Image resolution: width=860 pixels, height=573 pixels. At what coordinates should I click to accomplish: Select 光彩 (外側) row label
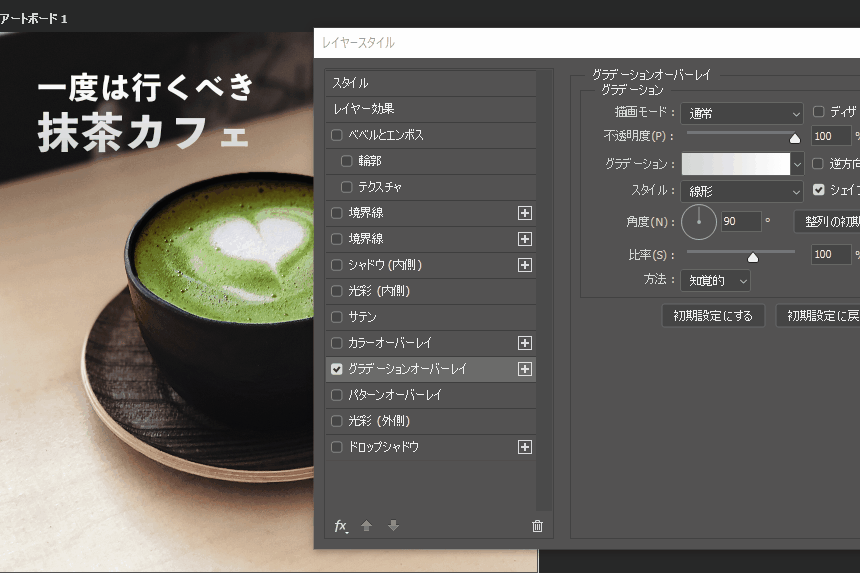pyautogui.click(x=379, y=421)
